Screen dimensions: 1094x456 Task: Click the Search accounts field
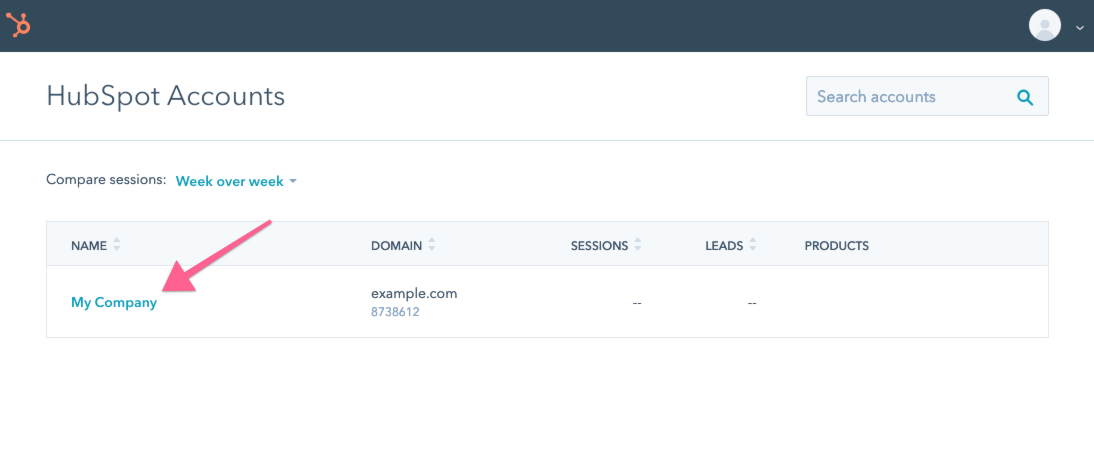[x=927, y=96]
